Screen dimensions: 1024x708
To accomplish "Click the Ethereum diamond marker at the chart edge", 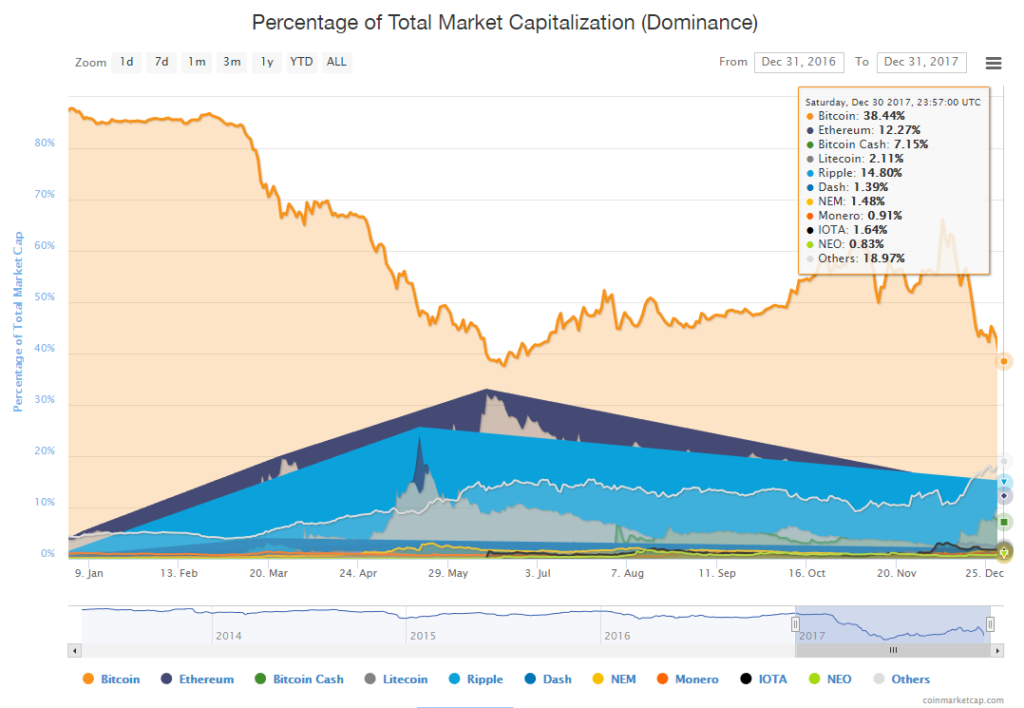I will (x=1003, y=494).
